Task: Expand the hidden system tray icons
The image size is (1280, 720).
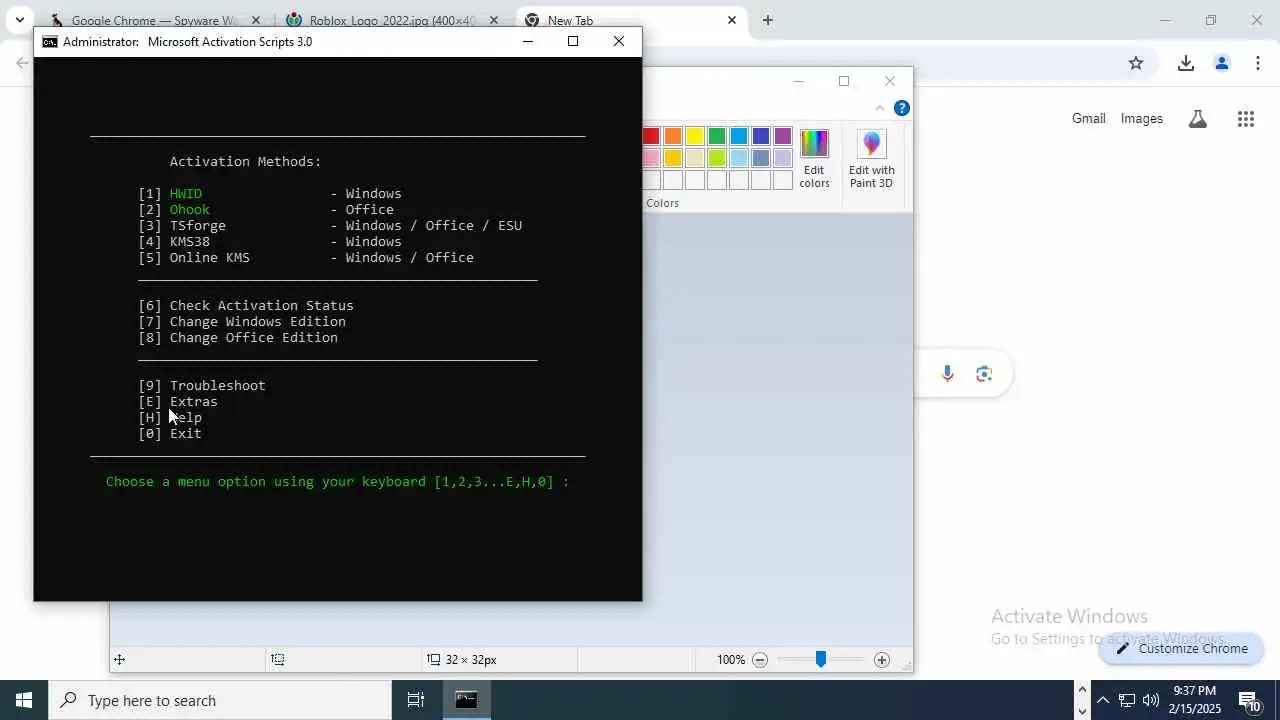Action: coord(1102,700)
